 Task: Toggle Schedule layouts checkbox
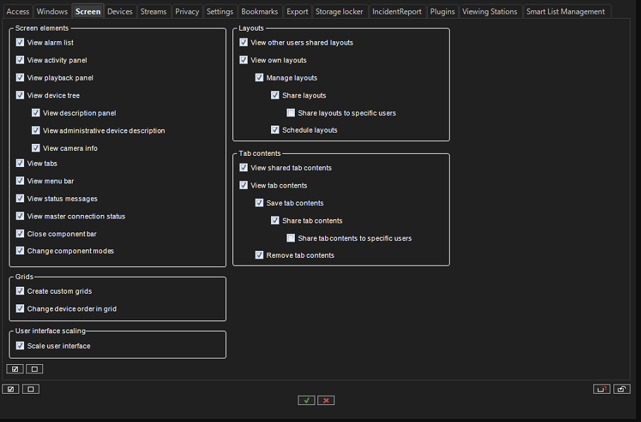click(x=275, y=130)
